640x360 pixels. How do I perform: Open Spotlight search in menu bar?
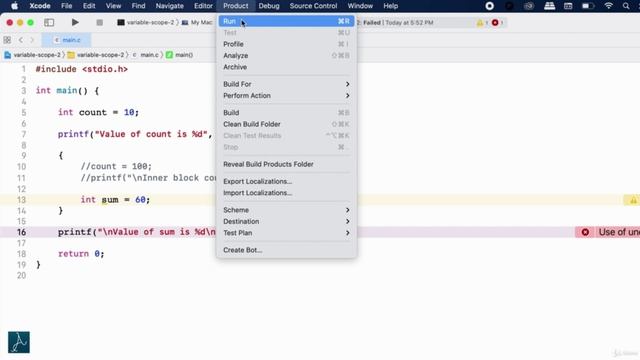(626, 6)
